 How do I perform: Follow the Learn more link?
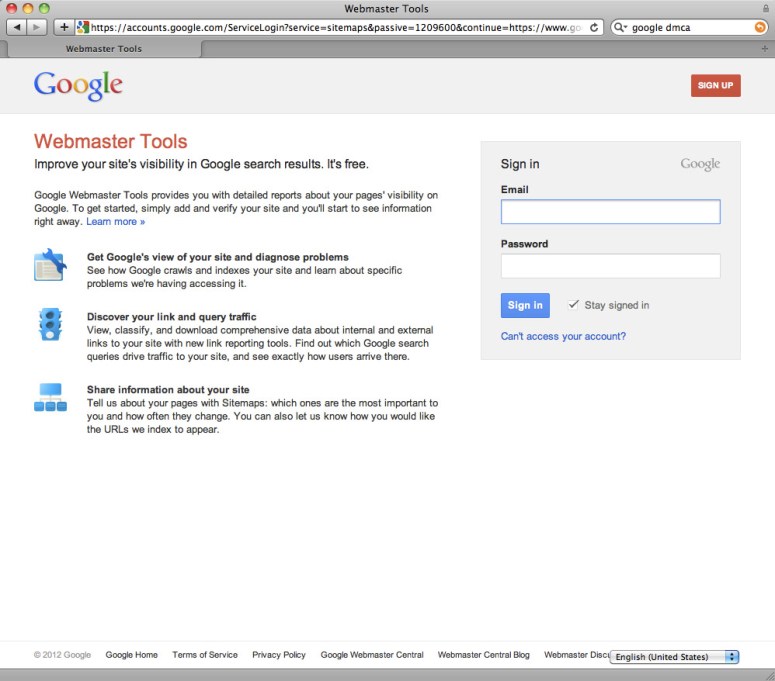(x=115, y=222)
